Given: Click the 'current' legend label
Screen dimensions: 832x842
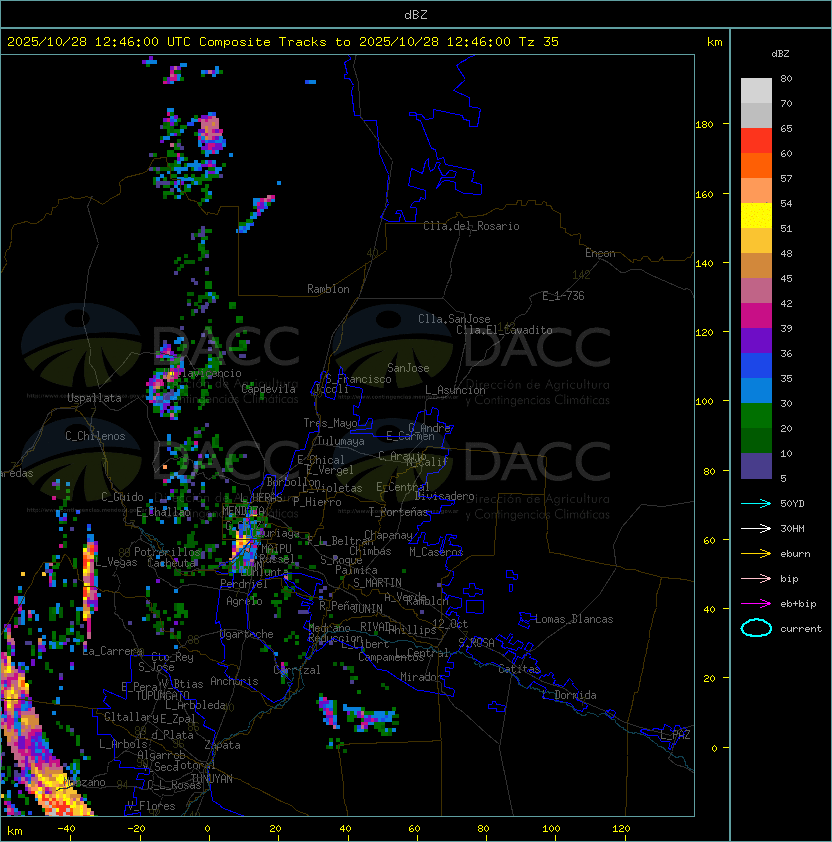Looking at the screenshot, I should tap(801, 628).
